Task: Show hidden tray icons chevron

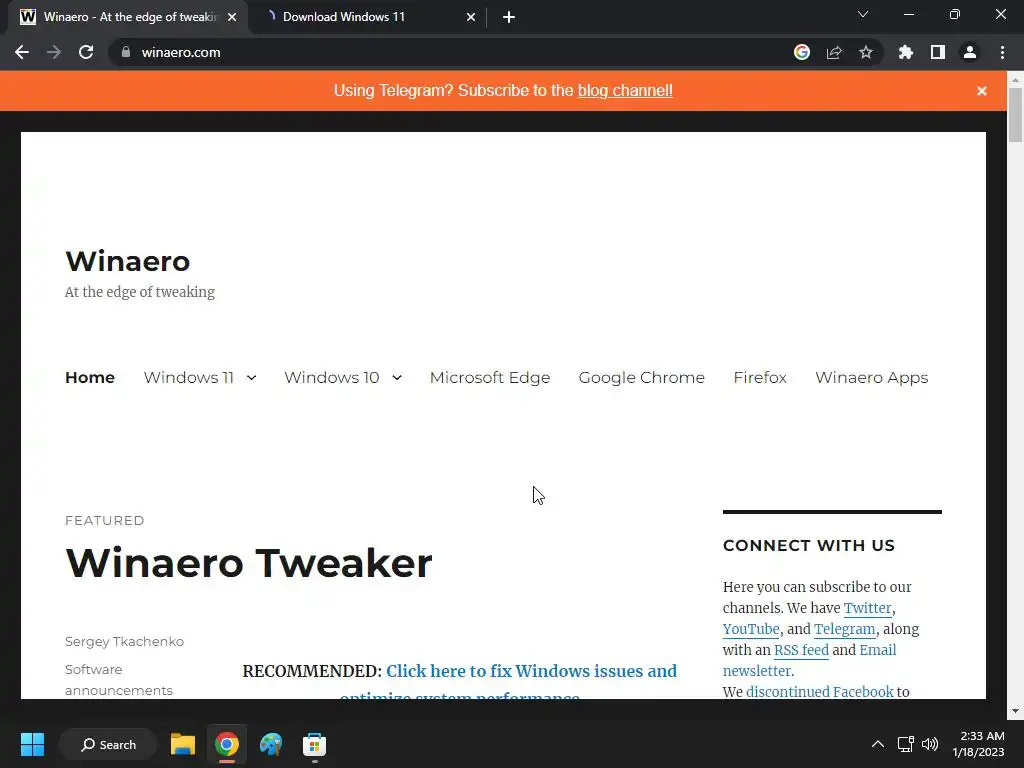Action: click(x=878, y=744)
